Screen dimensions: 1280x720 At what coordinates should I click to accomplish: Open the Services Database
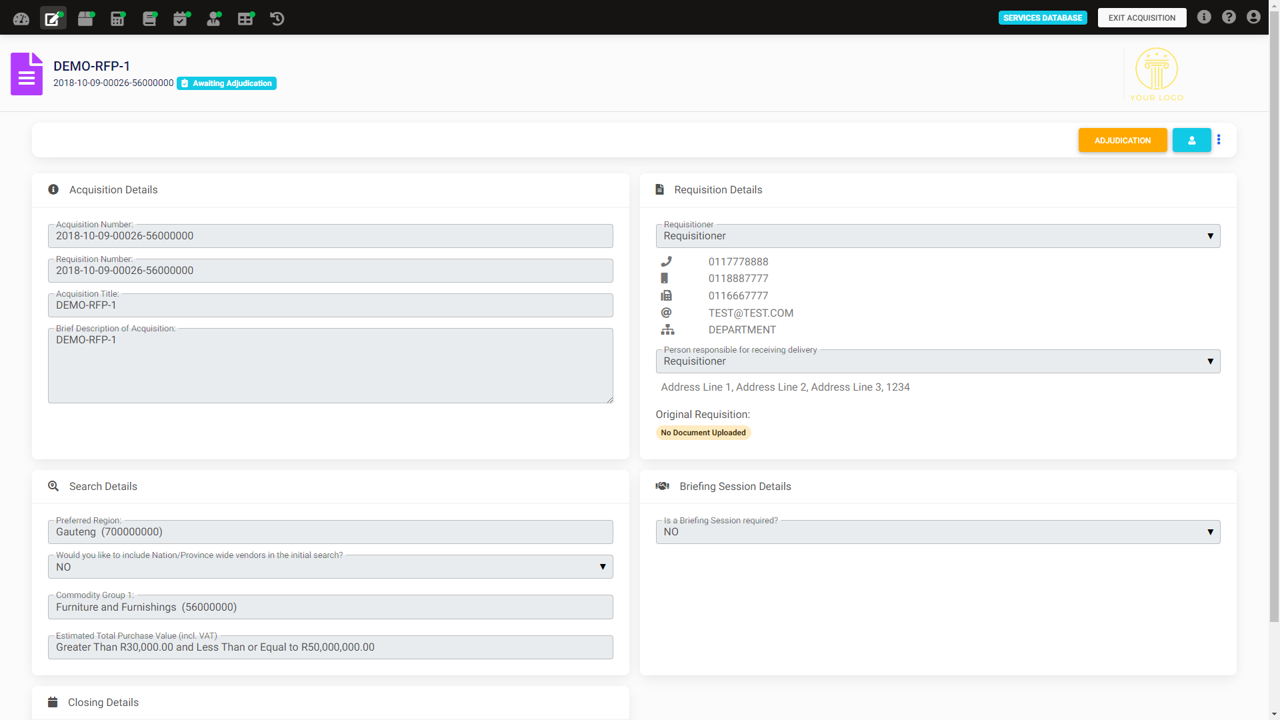pos(1042,18)
